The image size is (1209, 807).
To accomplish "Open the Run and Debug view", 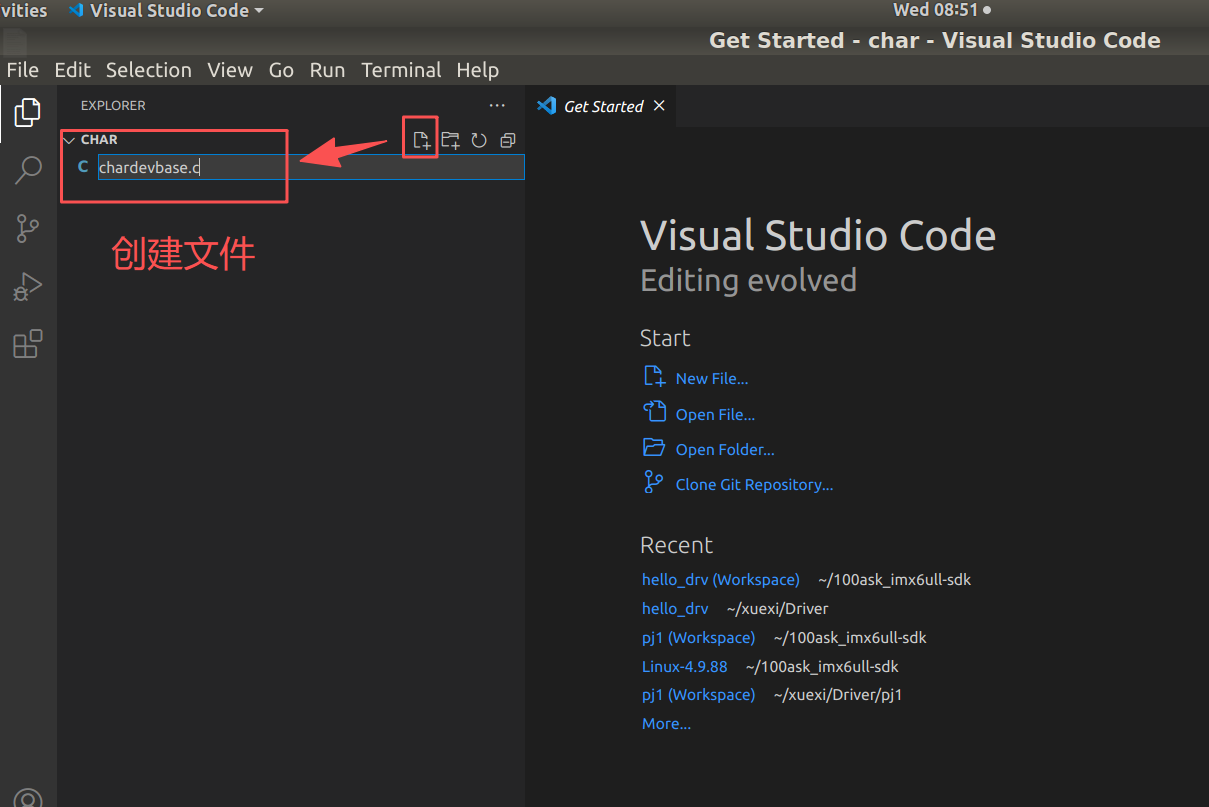I will pyautogui.click(x=28, y=287).
